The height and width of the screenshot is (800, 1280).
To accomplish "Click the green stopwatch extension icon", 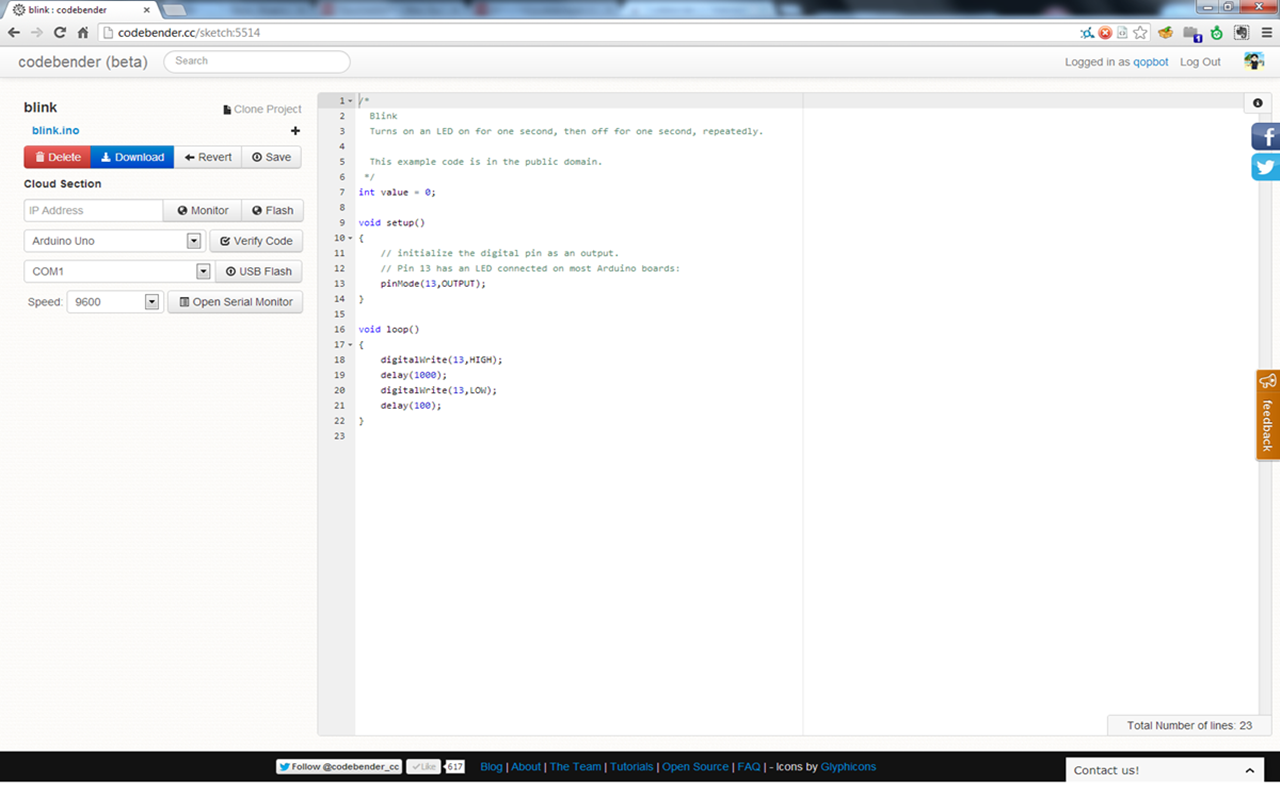I will (1216, 33).
